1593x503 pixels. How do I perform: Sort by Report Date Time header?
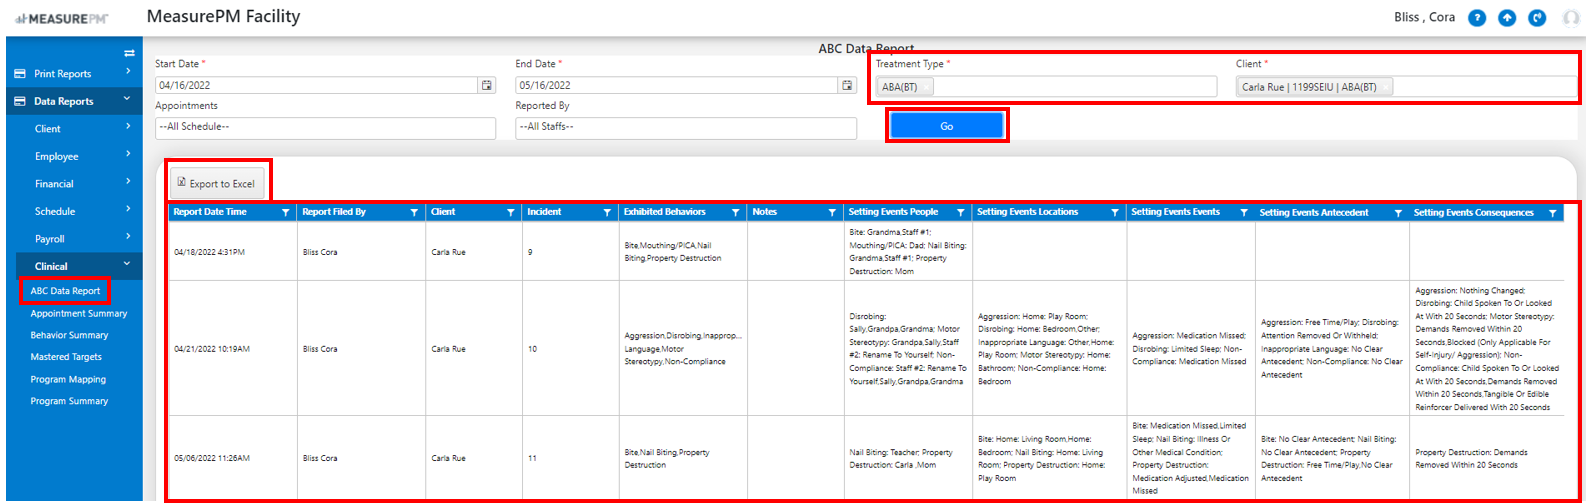click(x=210, y=212)
